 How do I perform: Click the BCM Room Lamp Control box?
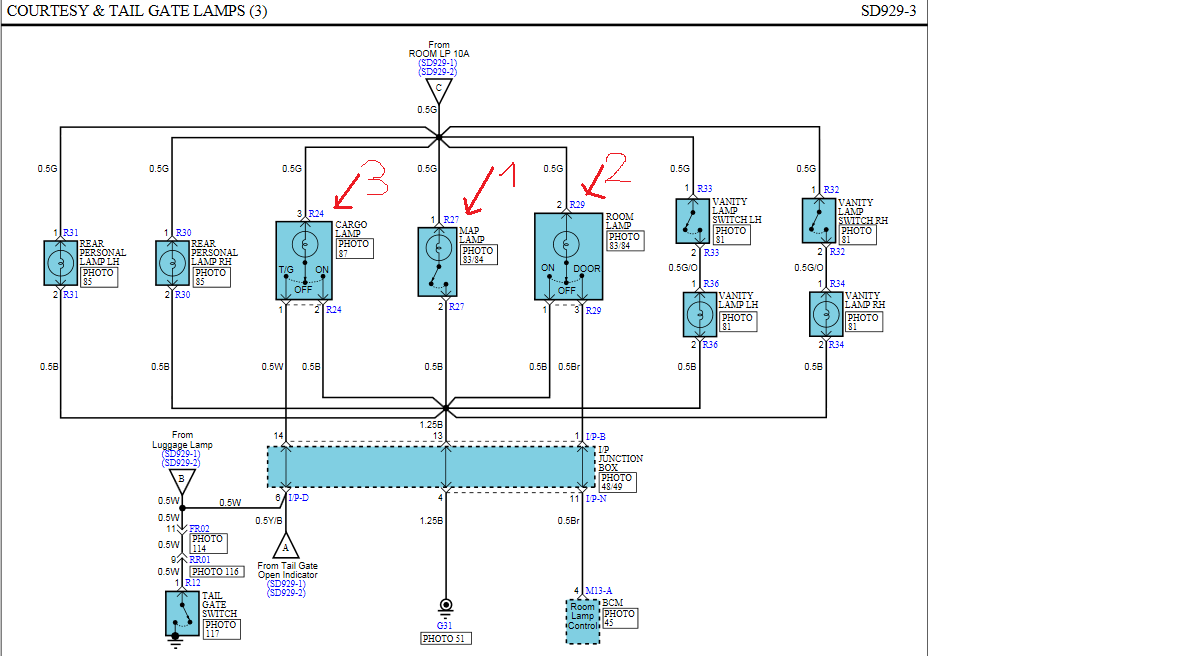click(582, 620)
